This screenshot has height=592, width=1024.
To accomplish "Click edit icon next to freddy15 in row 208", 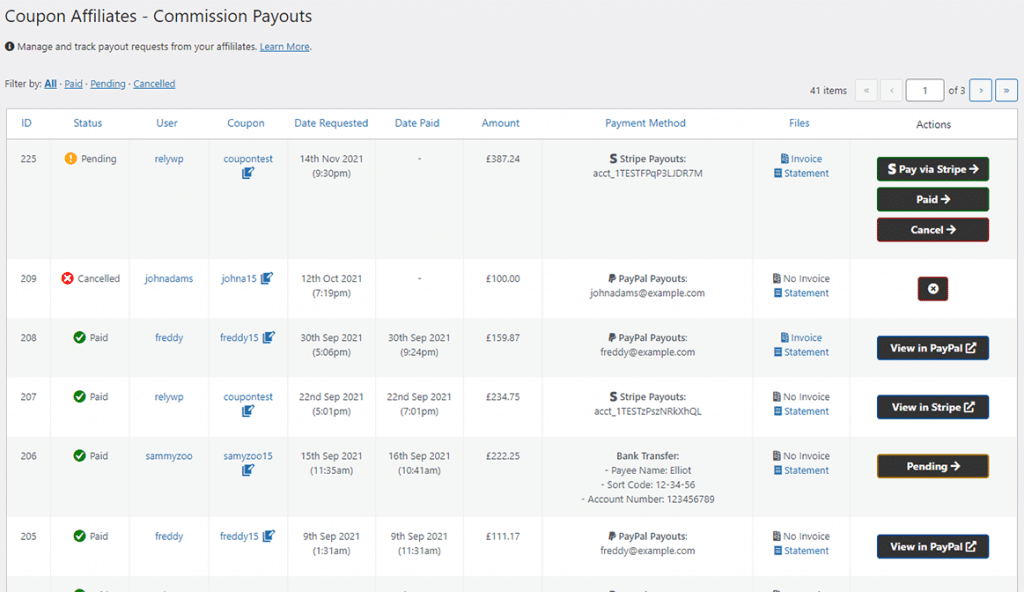I will point(268,338).
